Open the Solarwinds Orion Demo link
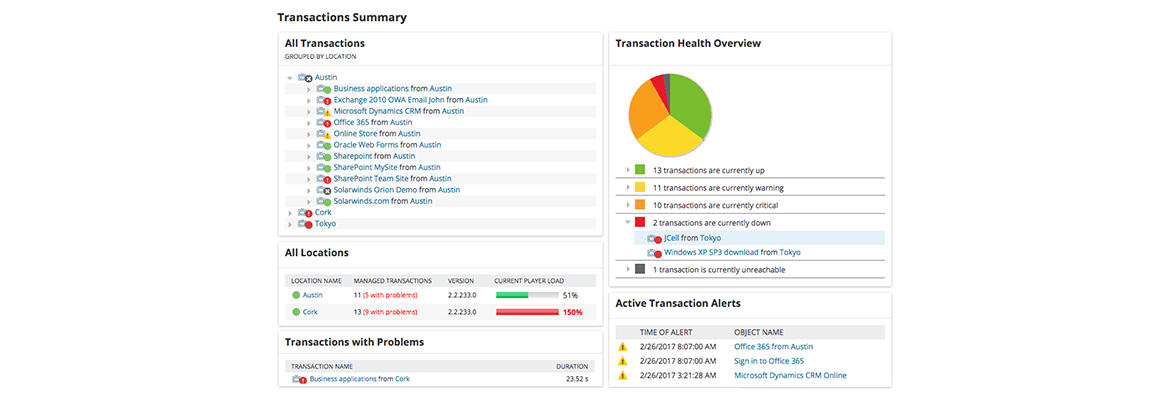Image resolution: width=1170 pixels, height=400 pixels. point(375,190)
